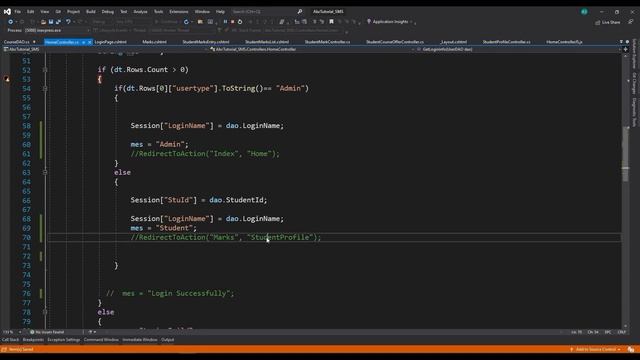
Task: Click the user account avatar
Action: (x=584, y=11)
